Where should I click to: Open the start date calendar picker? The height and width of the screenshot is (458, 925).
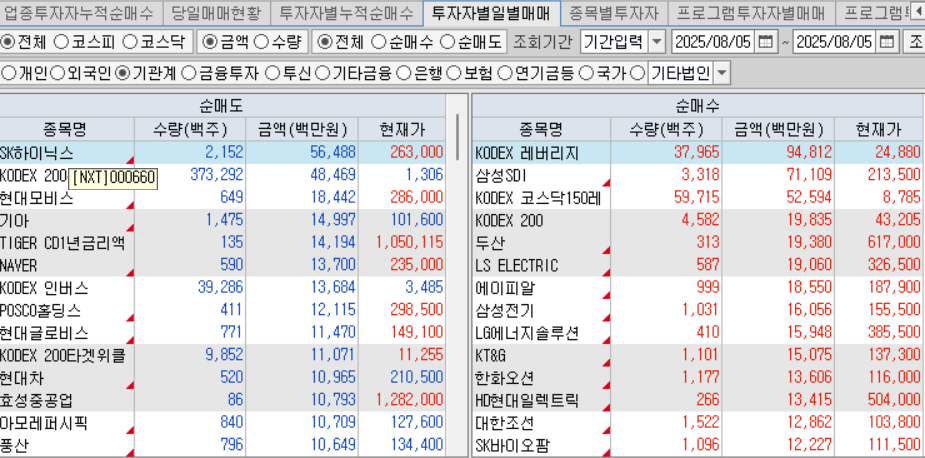click(x=765, y=42)
